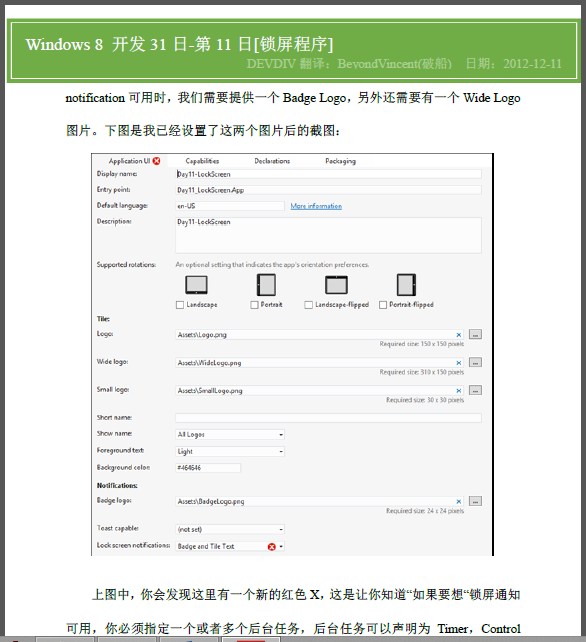The image size is (586, 642).
Task: Open the Lock screen notifications dropdown
Action: pos(230,547)
